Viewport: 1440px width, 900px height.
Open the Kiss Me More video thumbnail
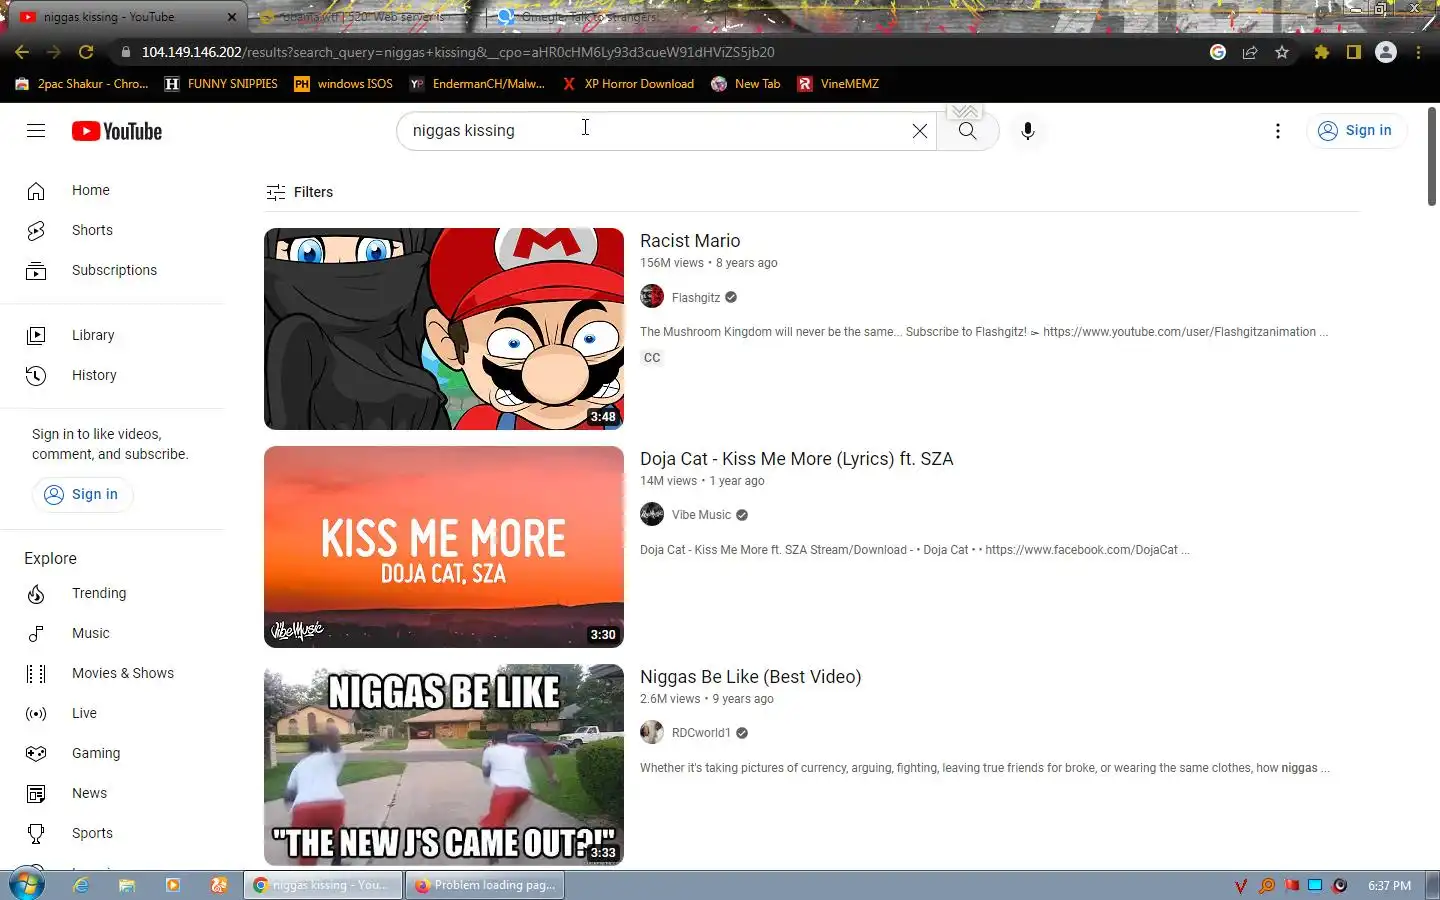(x=444, y=547)
